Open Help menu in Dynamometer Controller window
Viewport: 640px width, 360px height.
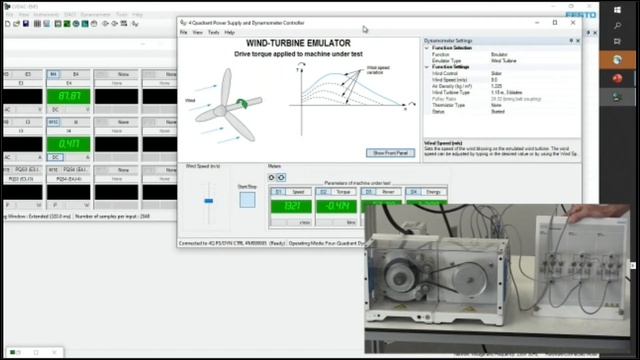click(x=229, y=32)
